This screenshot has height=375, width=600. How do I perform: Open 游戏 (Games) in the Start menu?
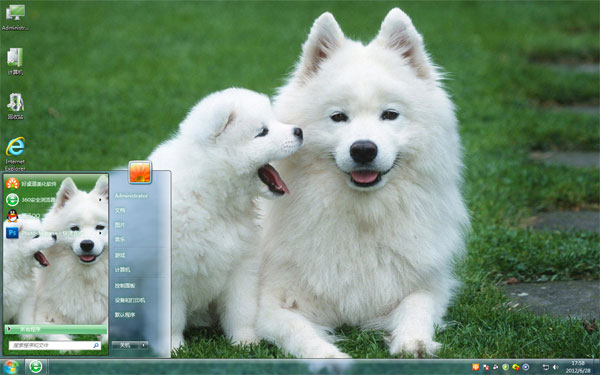[120, 255]
